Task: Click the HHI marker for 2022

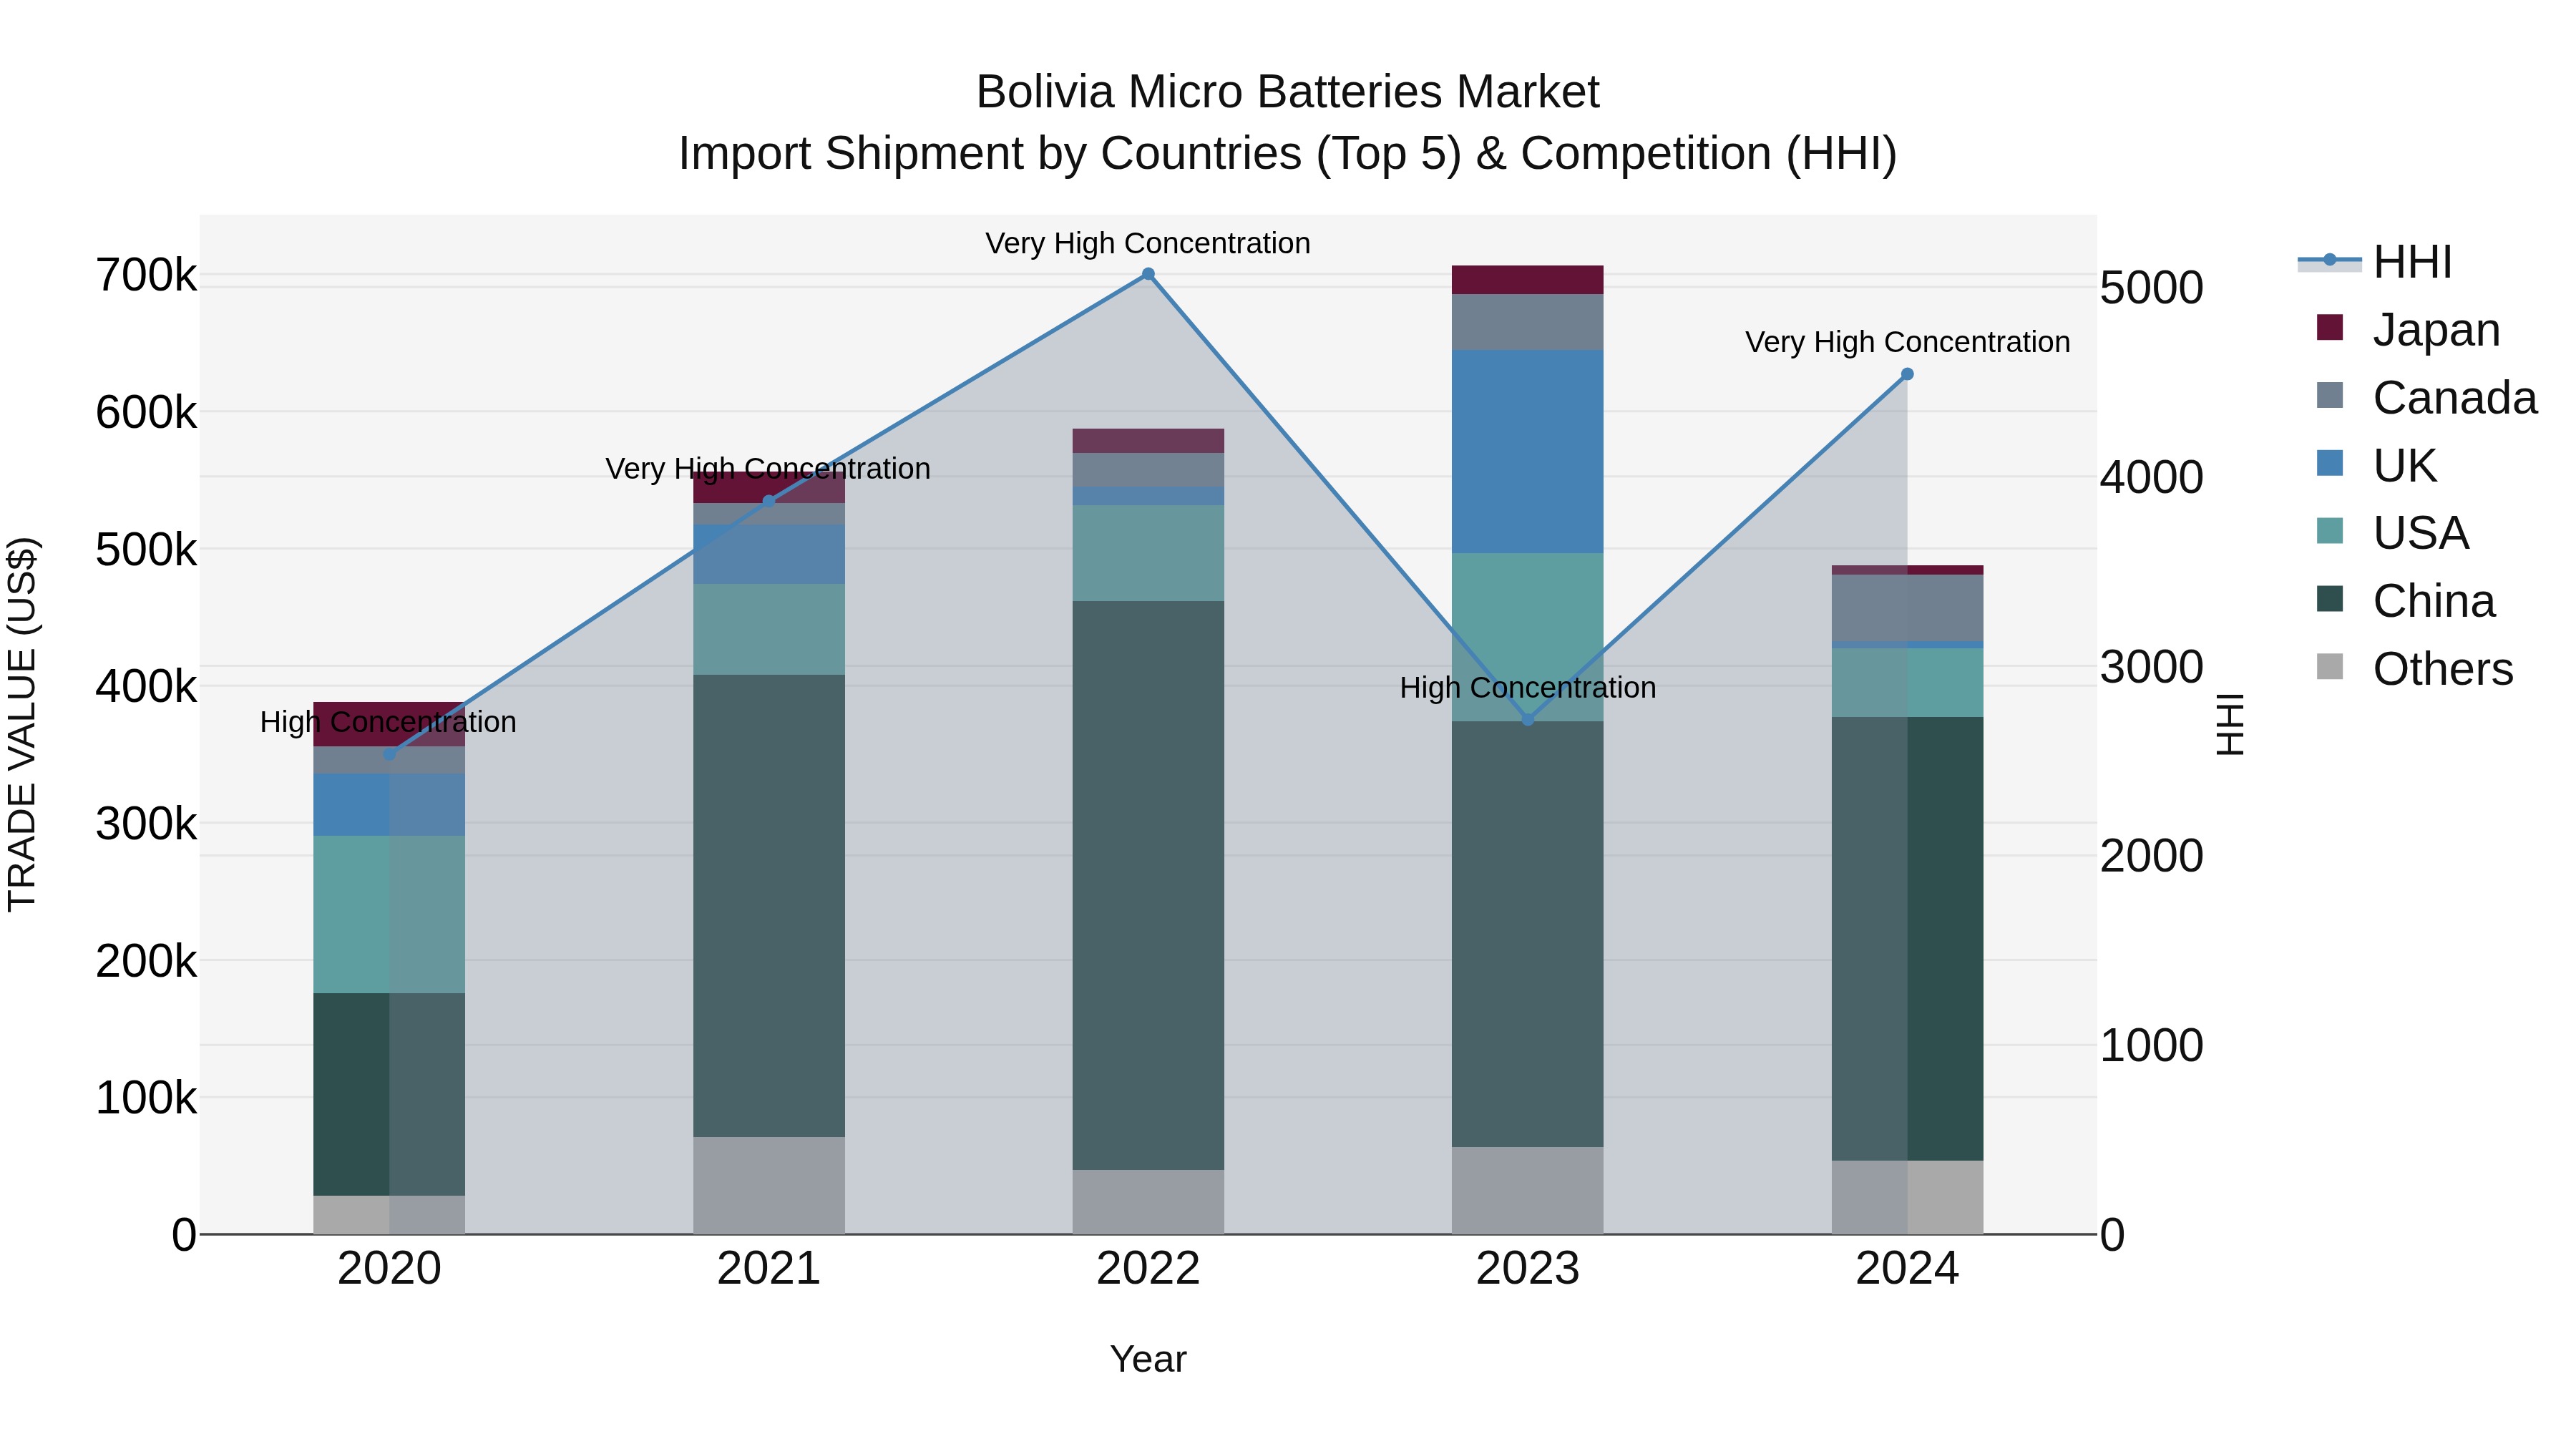Action: tap(1148, 274)
